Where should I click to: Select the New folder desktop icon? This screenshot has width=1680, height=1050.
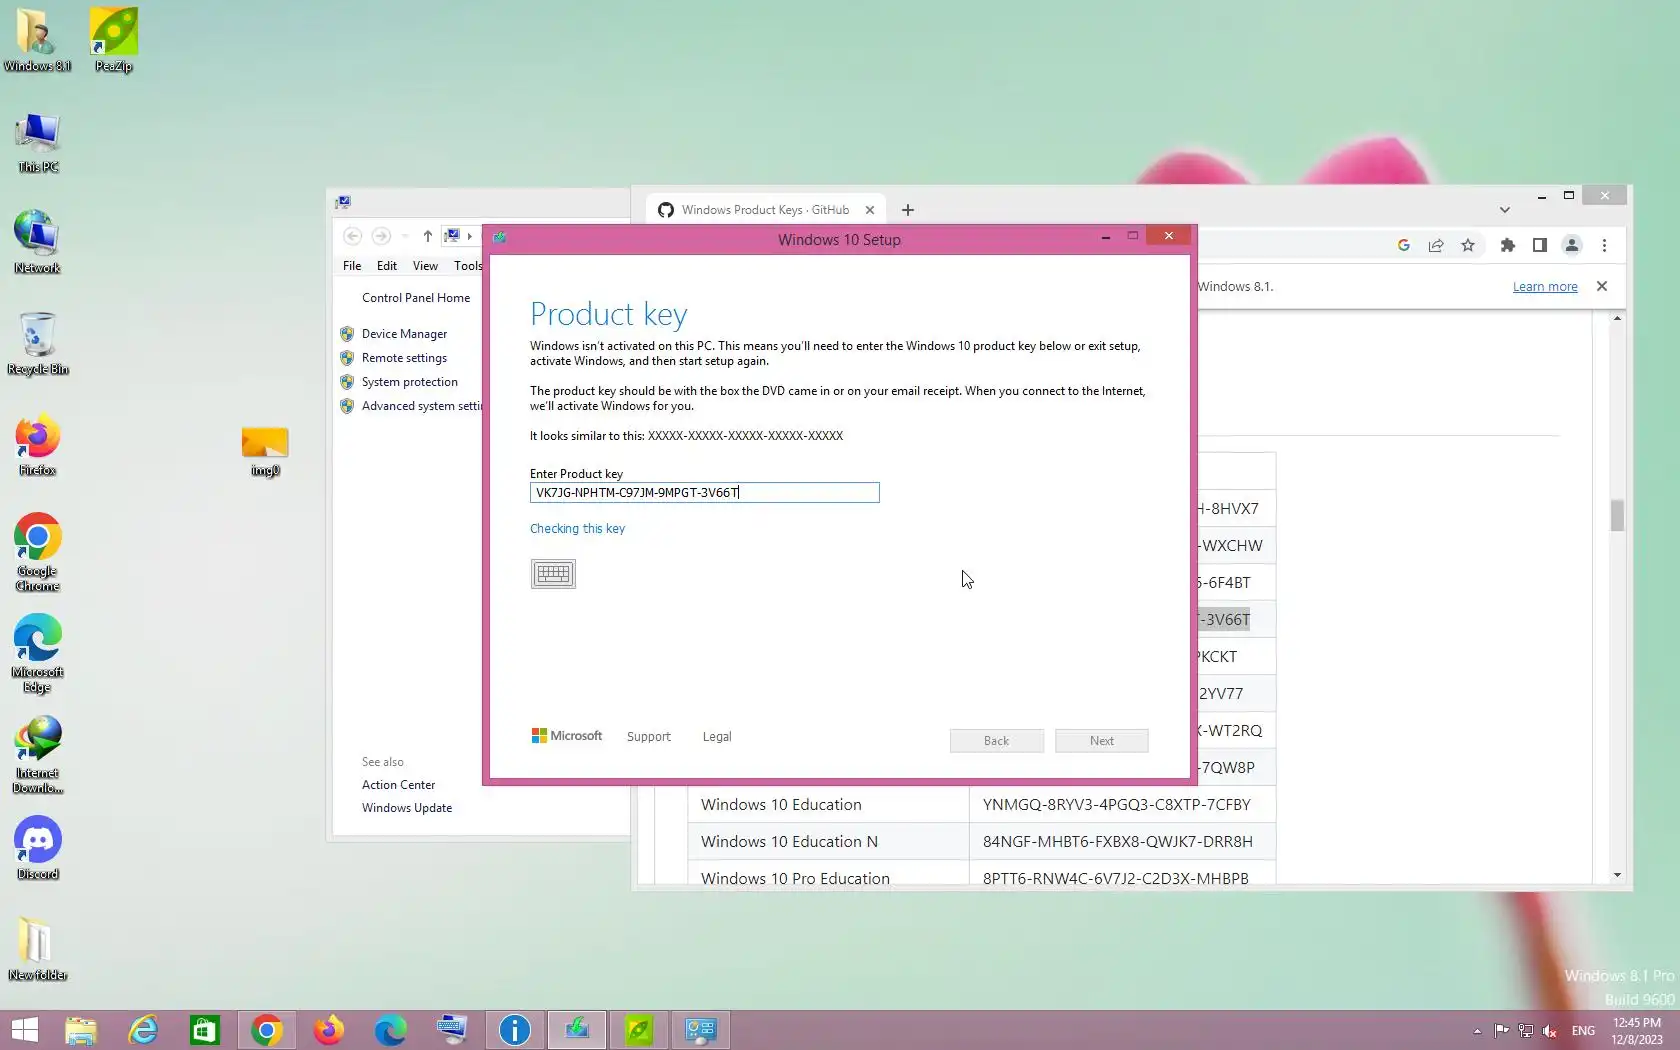38,950
